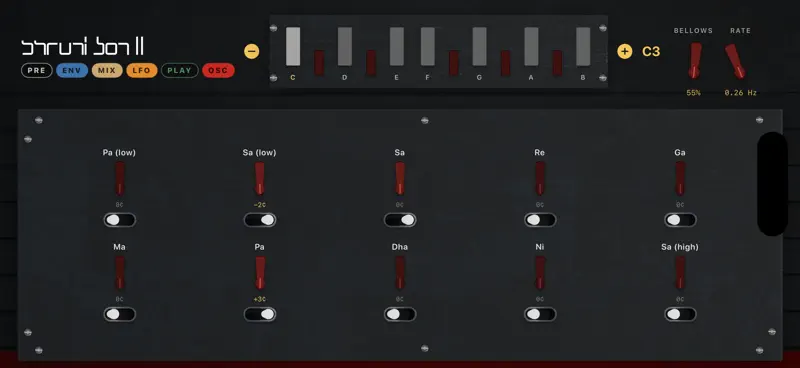The image size is (800, 368).
Task: Adjust the Re tuning knob
Action: [x=540, y=179]
